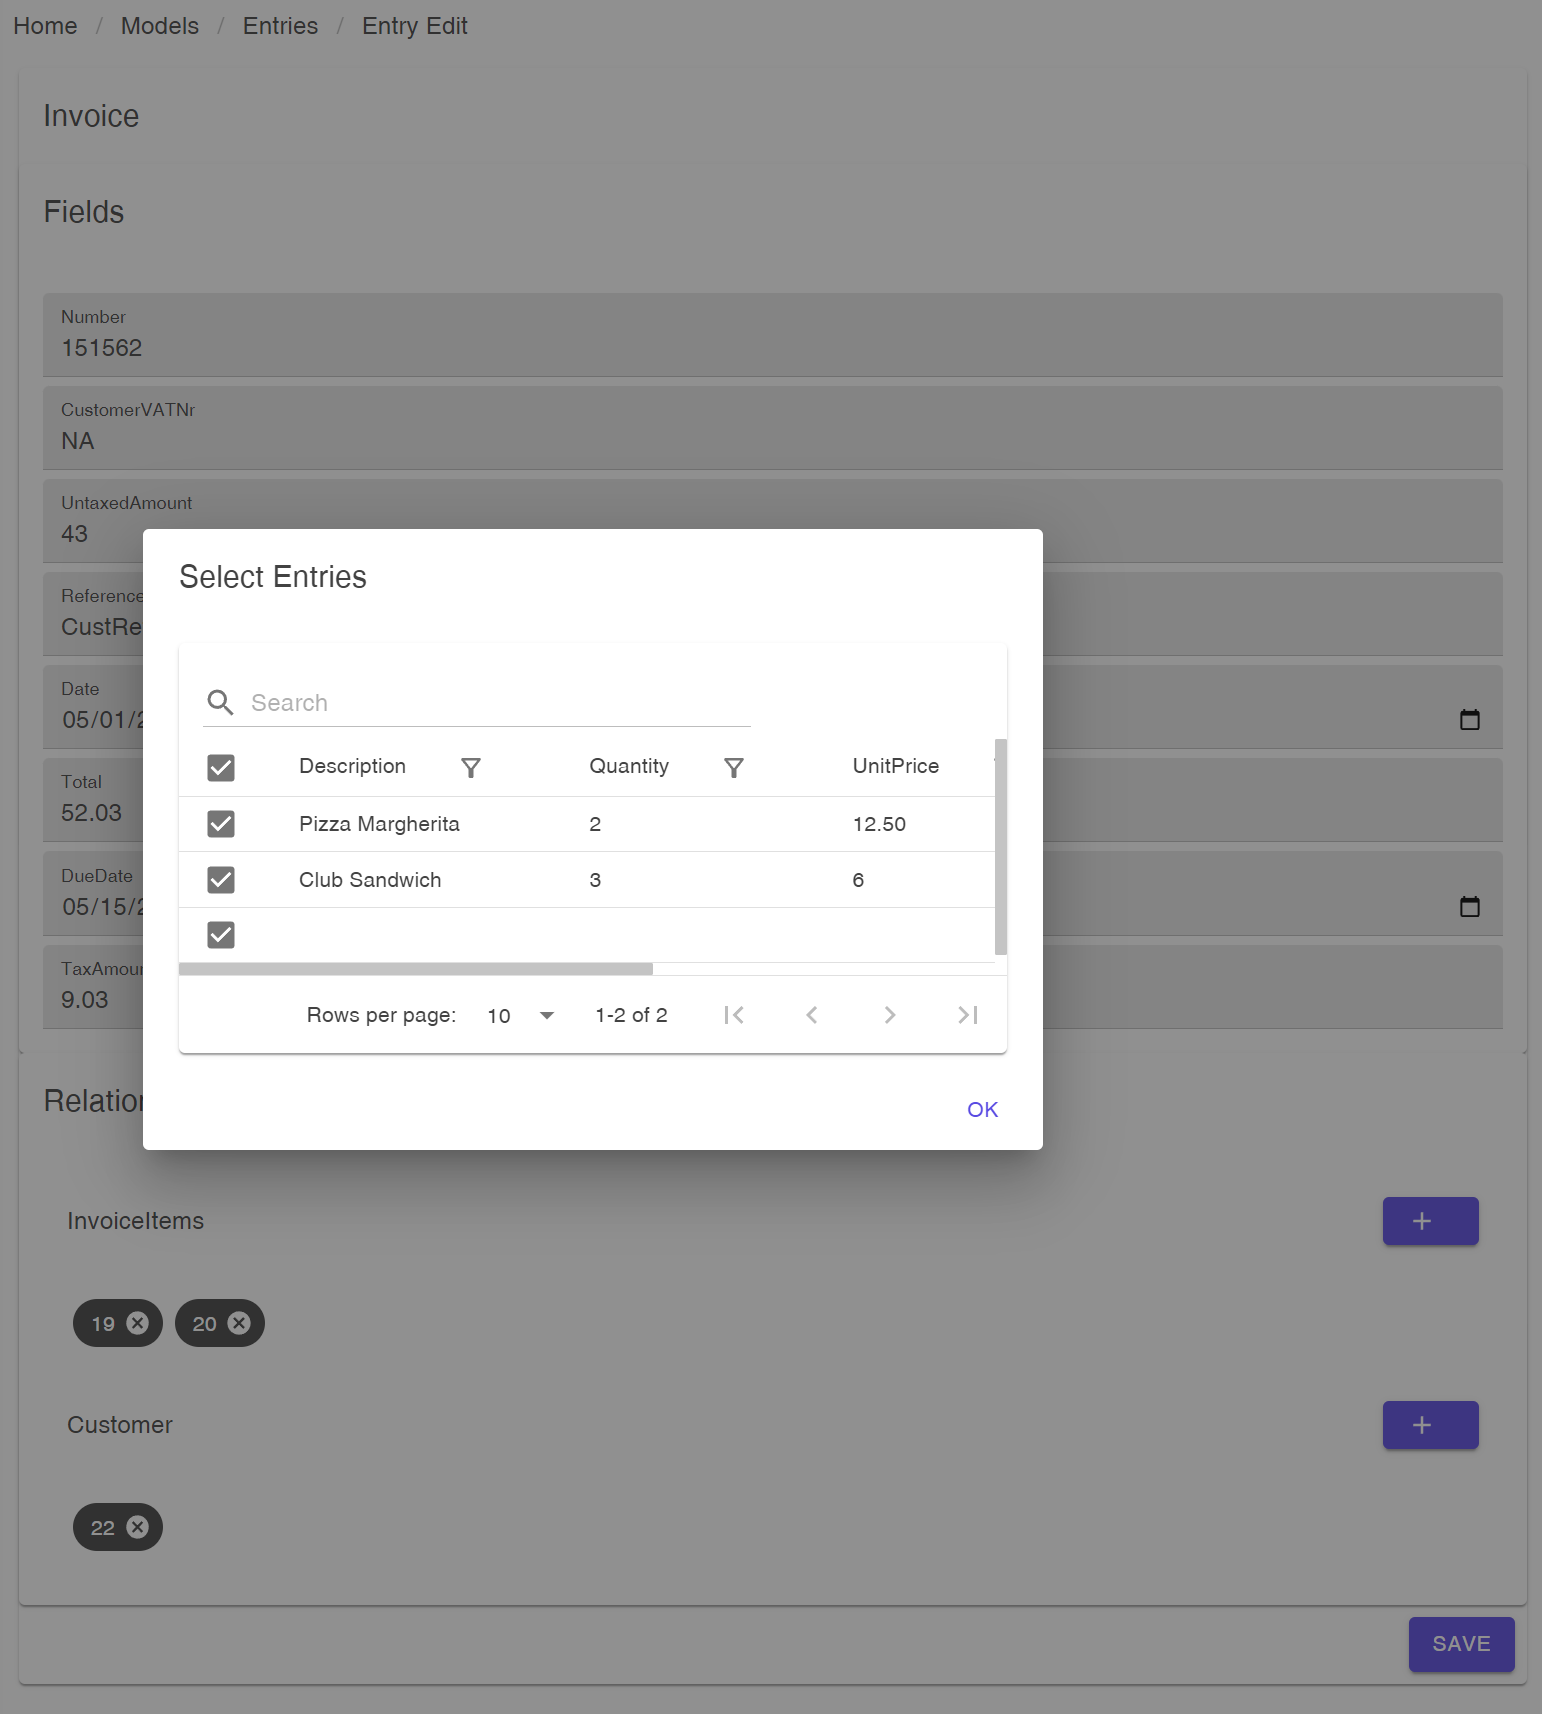Image resolution: width=1542 pixels, height=1714 pixels.
Task: Open the rows per page dropdown
Action: click(520, 1015)
